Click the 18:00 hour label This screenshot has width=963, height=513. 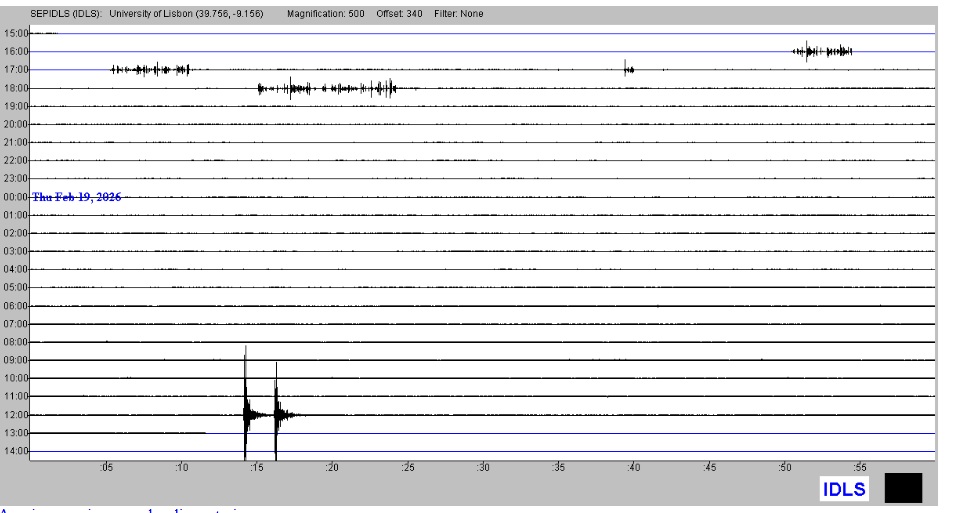[x=16, y=88]
